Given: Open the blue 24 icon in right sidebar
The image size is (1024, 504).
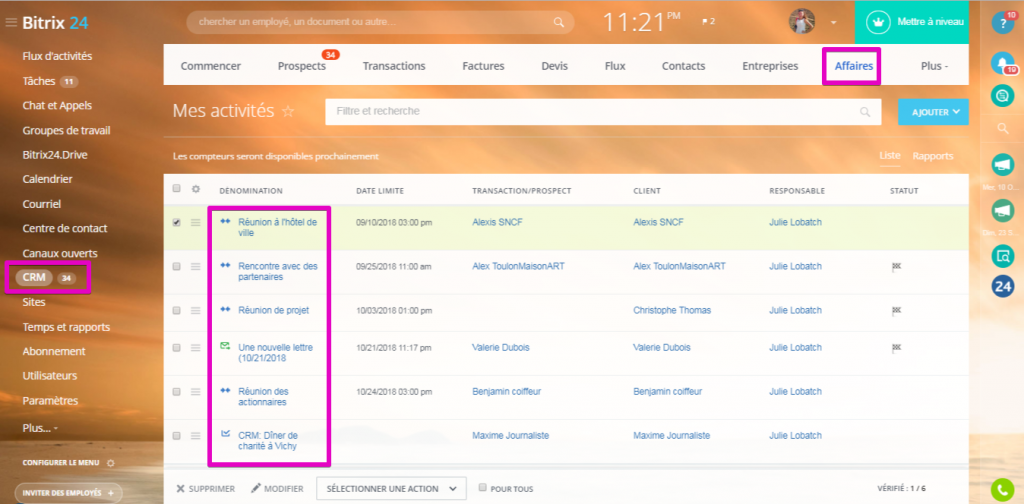Looking at the screenshot, I should click(x=1002, y=287).
